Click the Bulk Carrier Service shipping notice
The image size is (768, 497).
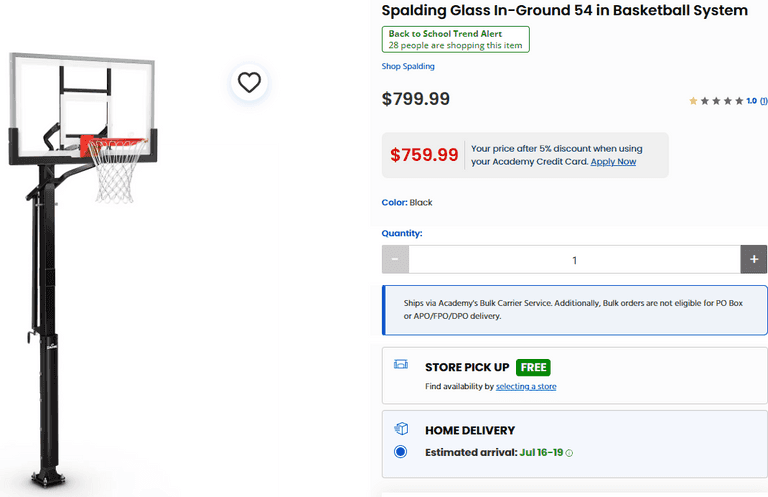(575, 310)
